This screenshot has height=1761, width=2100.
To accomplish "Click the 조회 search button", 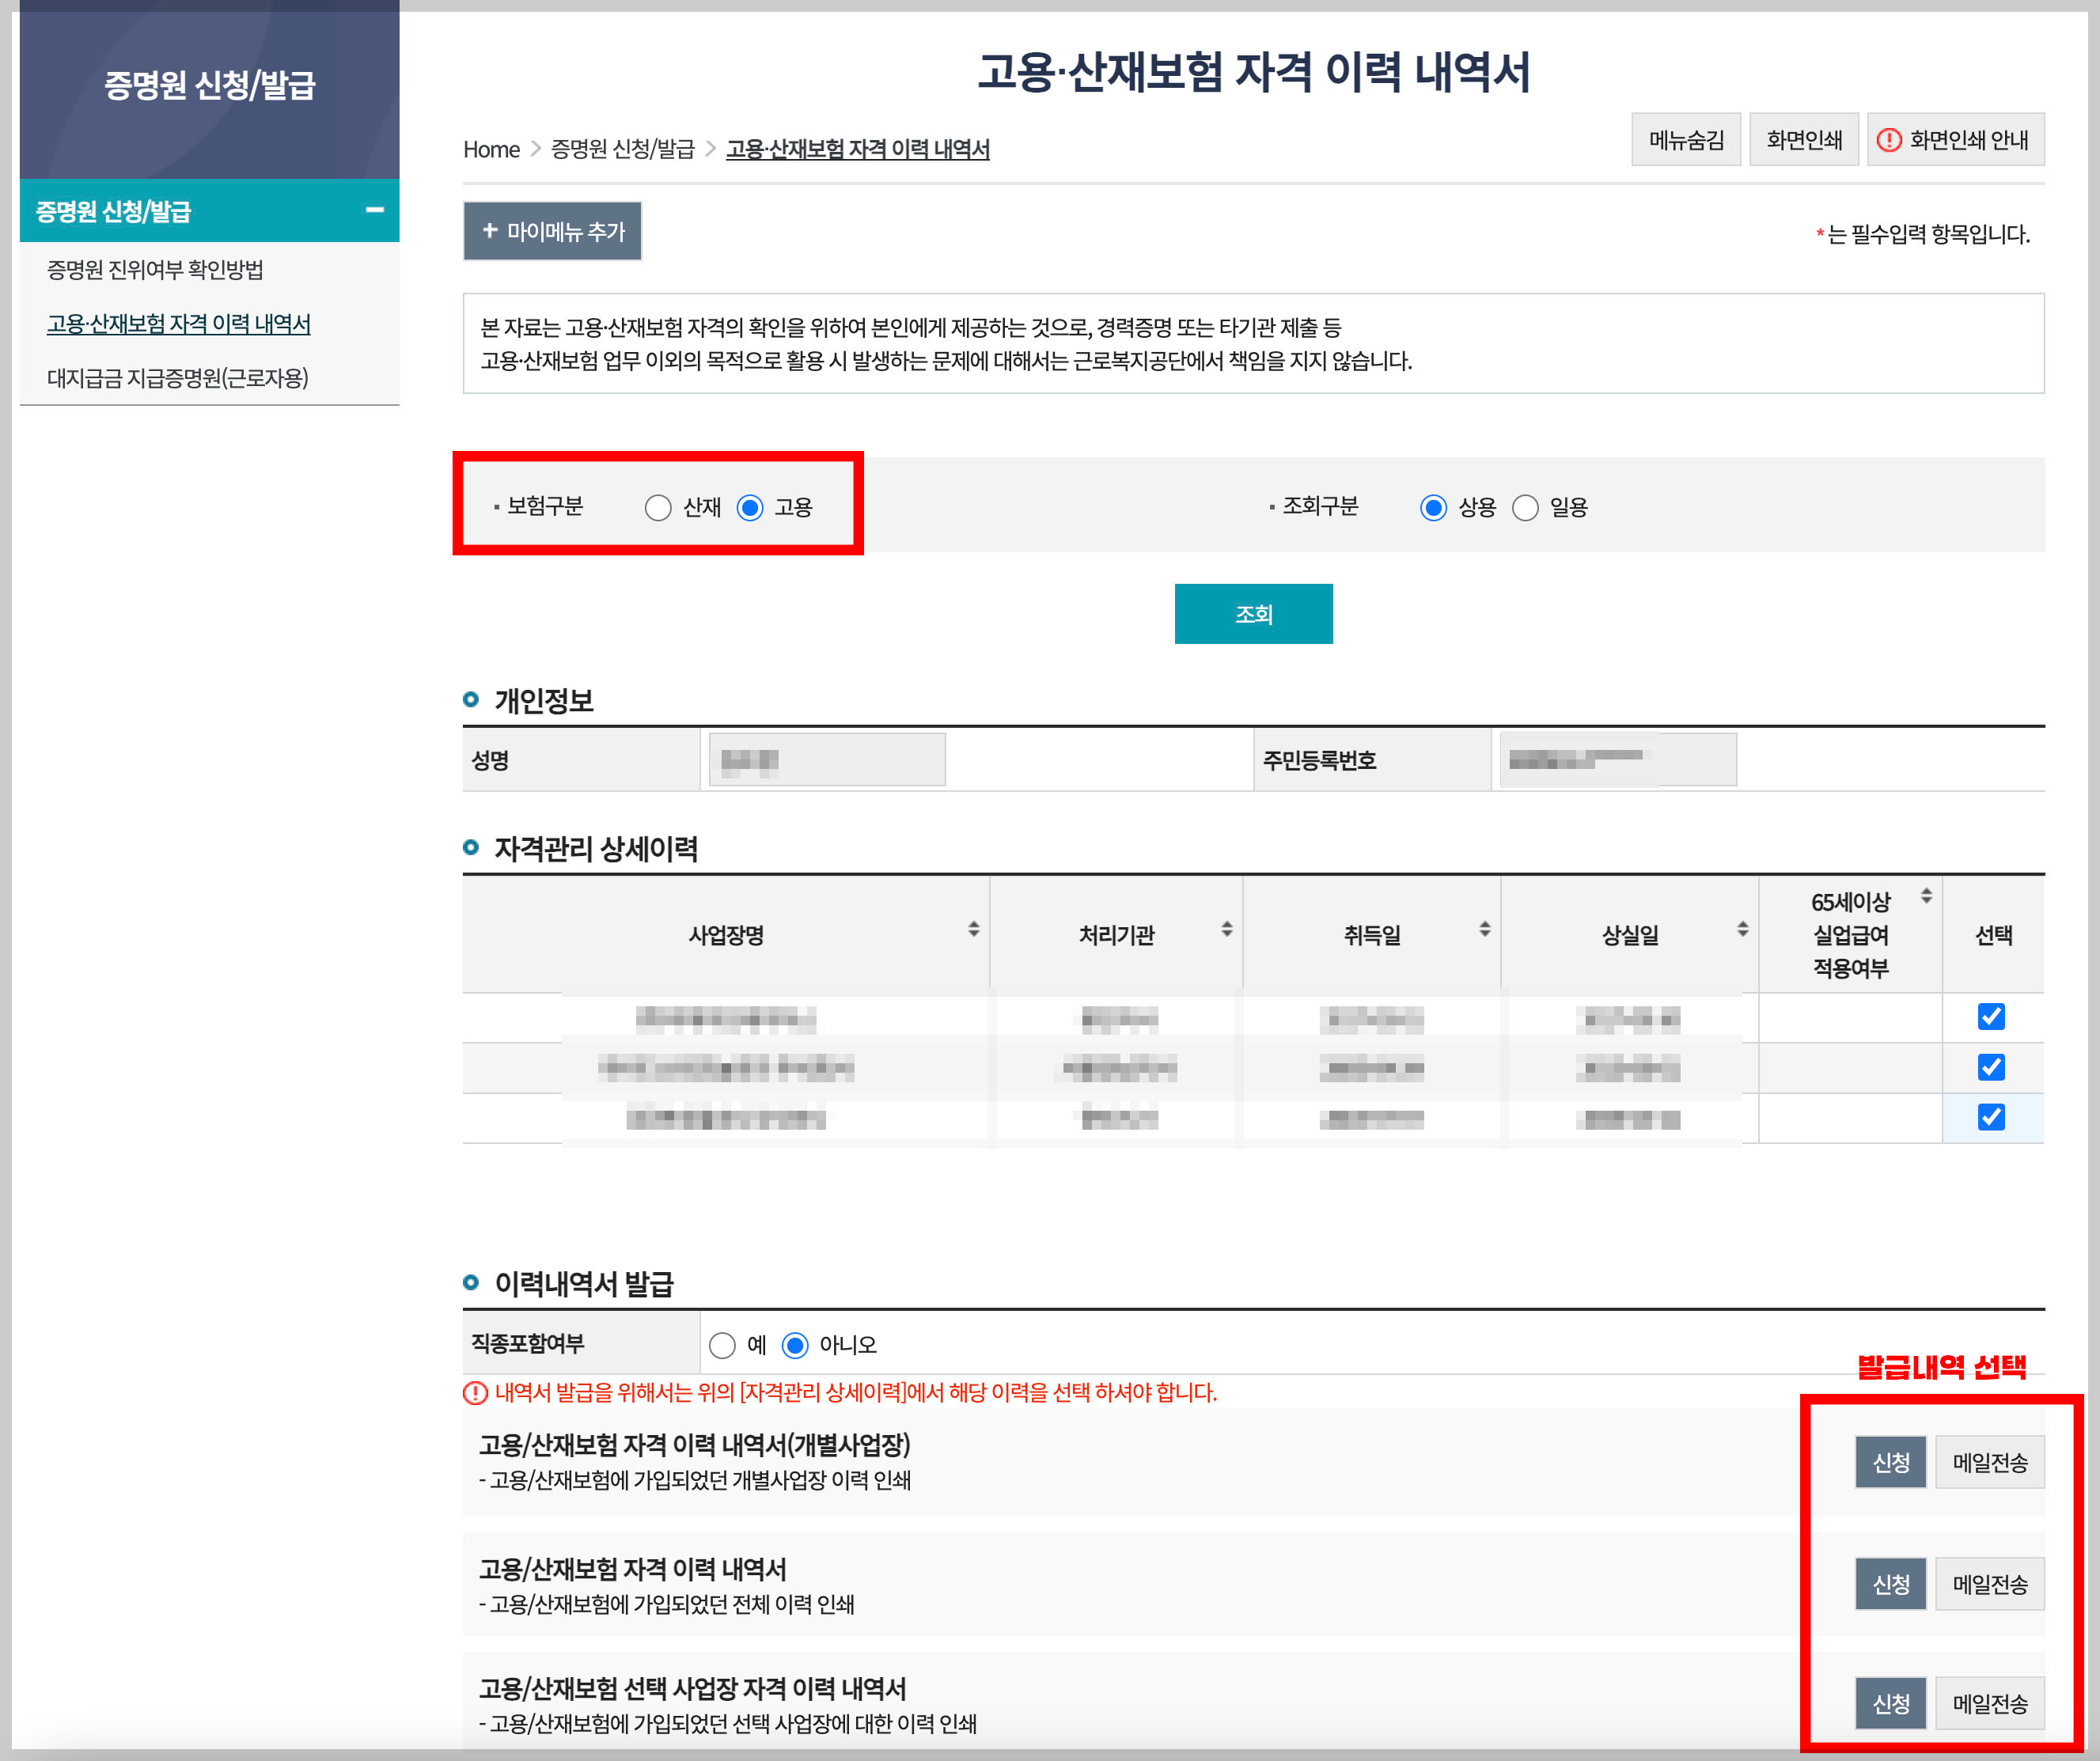I will pyautogui.click(x=1253, y=613).
